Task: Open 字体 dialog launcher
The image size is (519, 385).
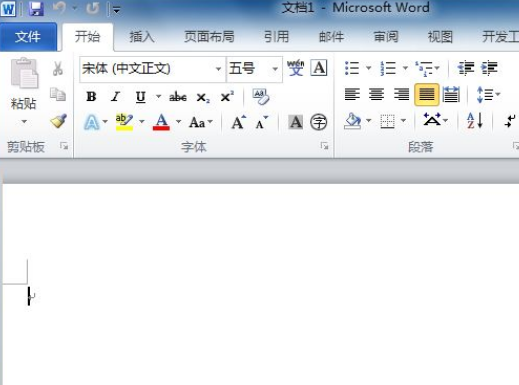Action: (324, 146)
